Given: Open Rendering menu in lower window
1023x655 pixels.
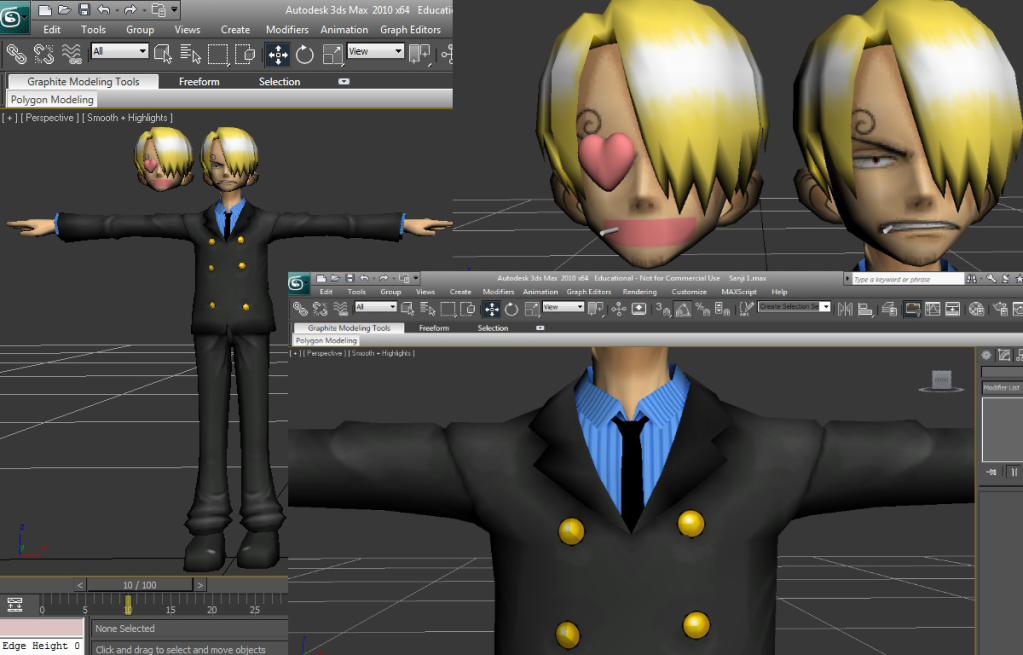Looking at the screenshot, I should pyautogui.click(x=639, y=292).
